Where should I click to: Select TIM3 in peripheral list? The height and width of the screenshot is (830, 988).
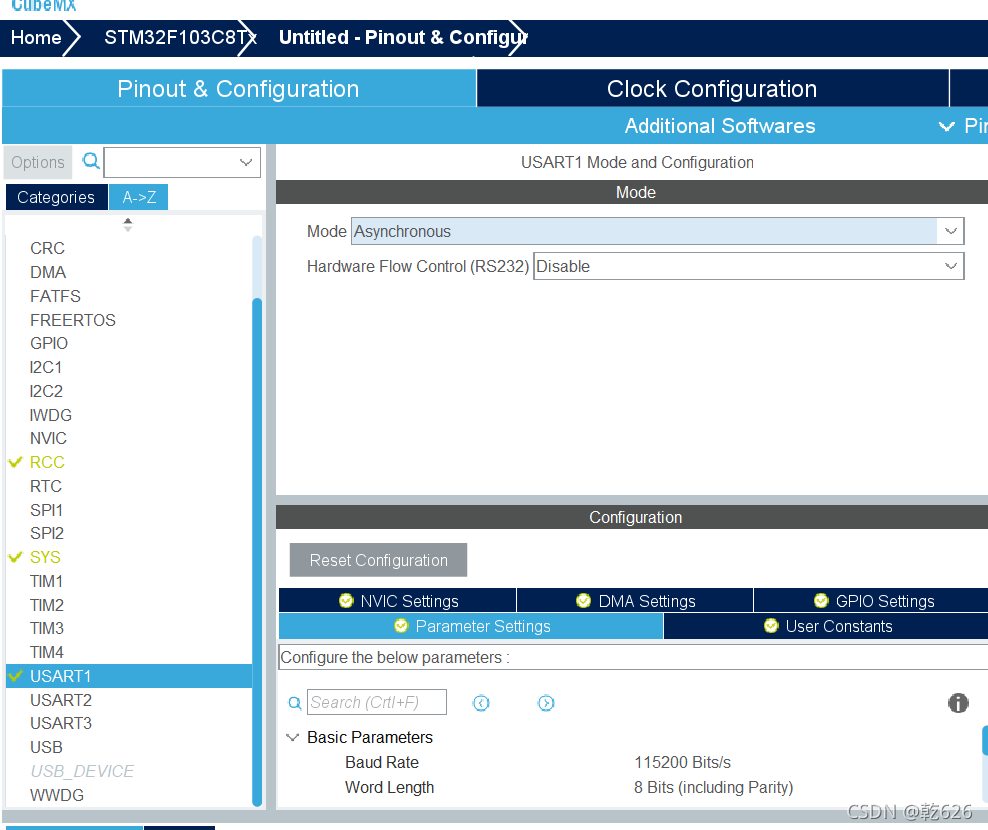[47, 629]
